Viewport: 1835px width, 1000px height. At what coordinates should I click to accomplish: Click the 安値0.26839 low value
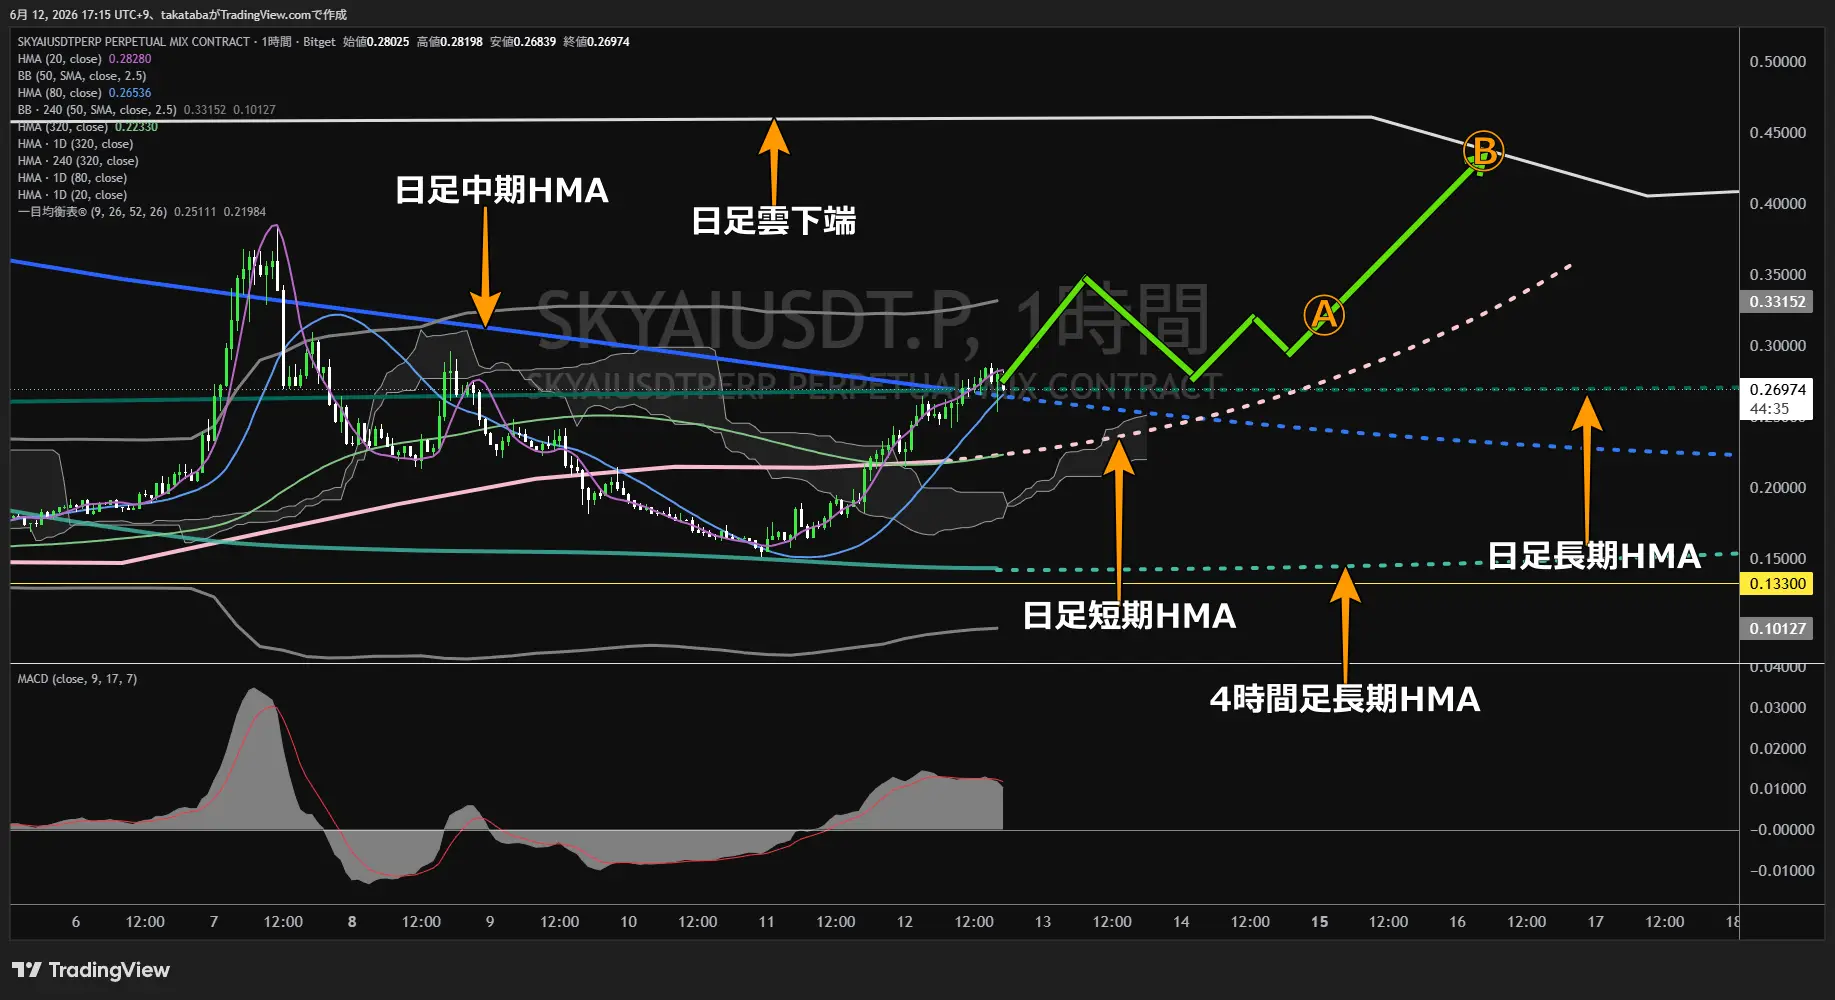[523, 42]
